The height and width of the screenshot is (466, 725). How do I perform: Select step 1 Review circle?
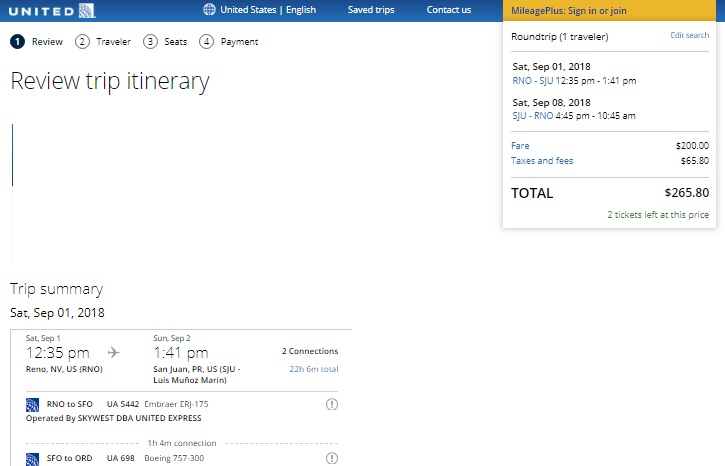18,42
